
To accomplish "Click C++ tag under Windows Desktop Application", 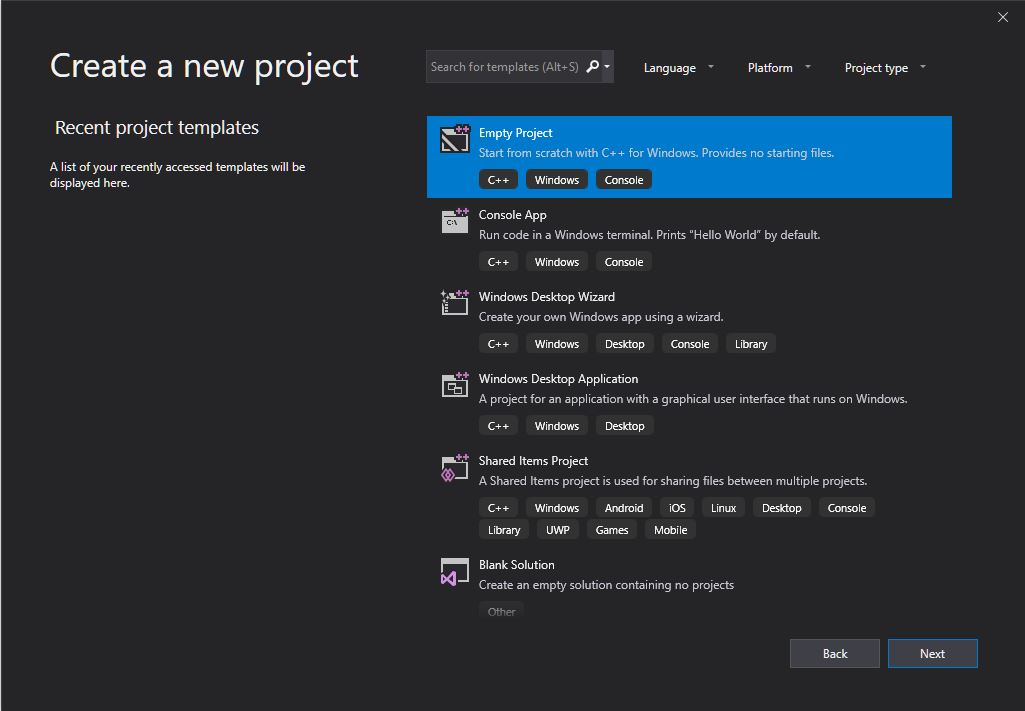I will [x=498, y=426].
